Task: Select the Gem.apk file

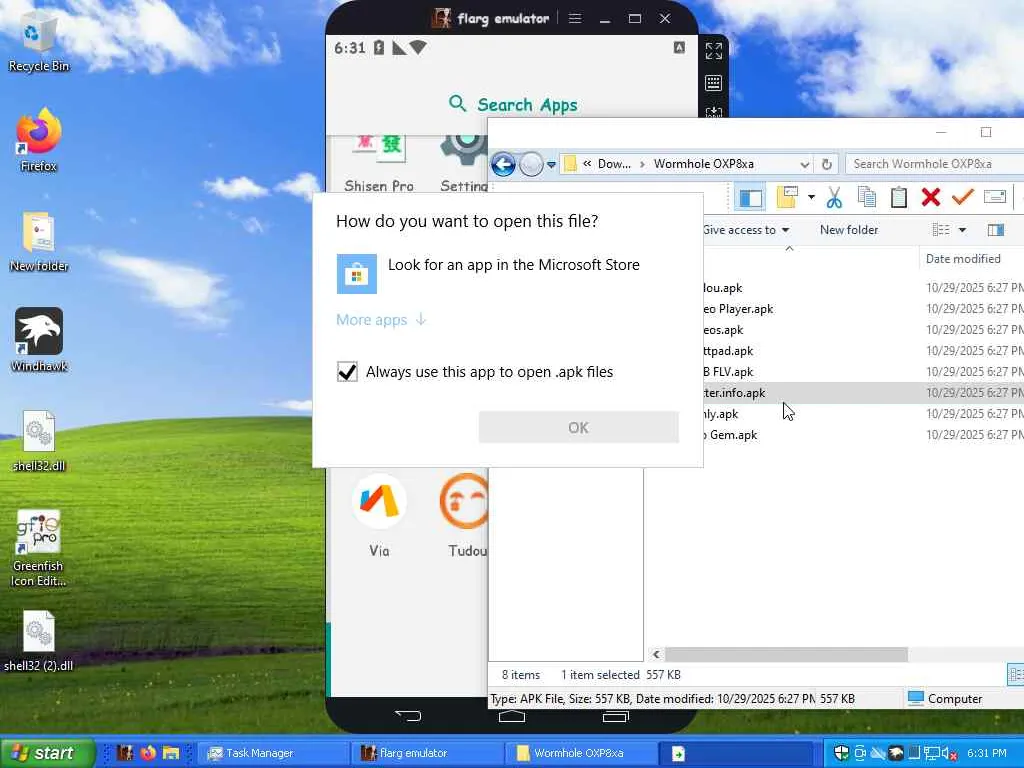Action: [730, 435]
